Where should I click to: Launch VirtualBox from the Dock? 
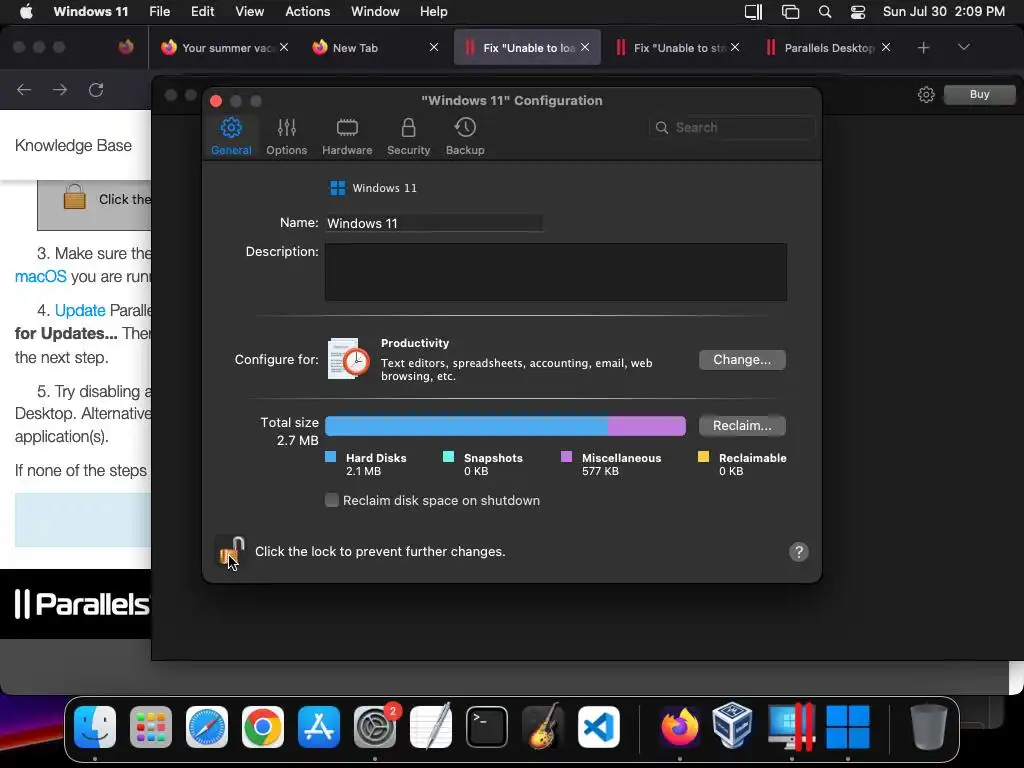point(732,725)
